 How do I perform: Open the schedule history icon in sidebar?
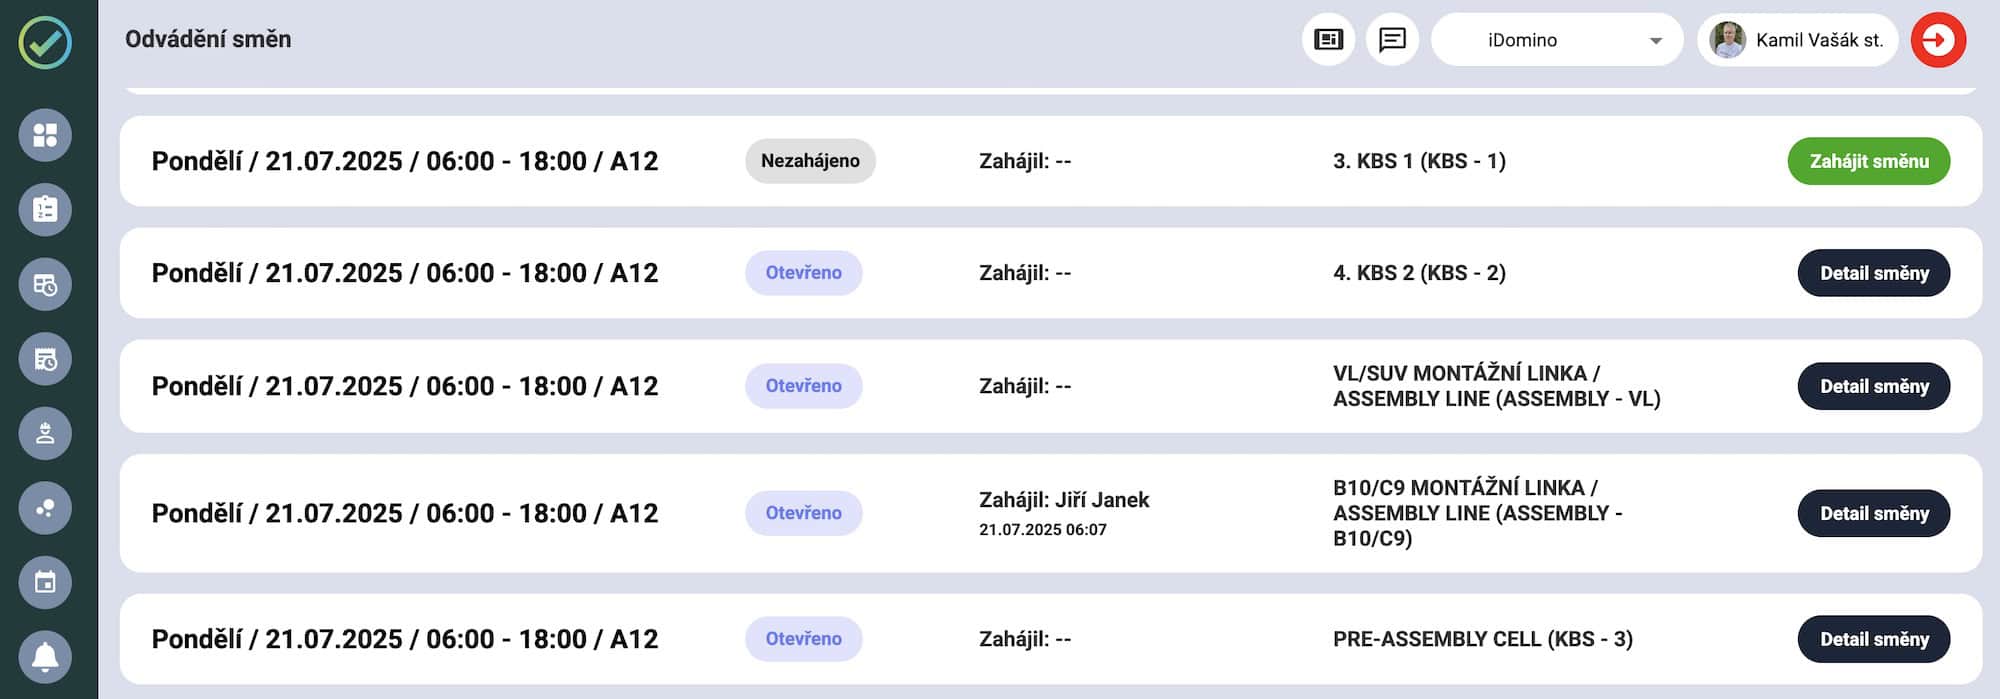pos(45,359)
